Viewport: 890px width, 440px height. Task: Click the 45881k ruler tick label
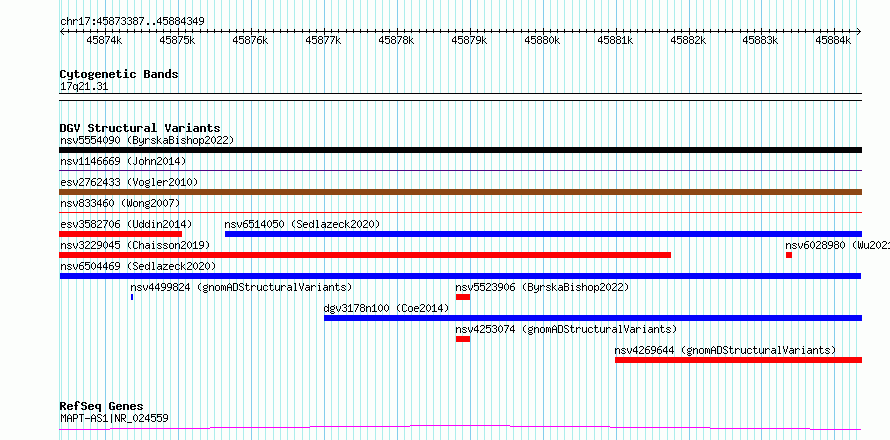click(615, 40)
